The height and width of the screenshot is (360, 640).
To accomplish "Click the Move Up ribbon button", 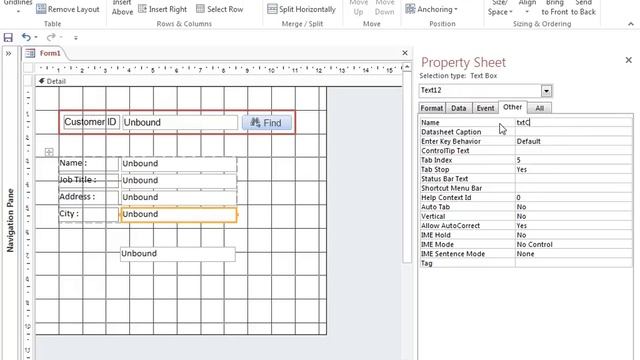I will point(358,8).
